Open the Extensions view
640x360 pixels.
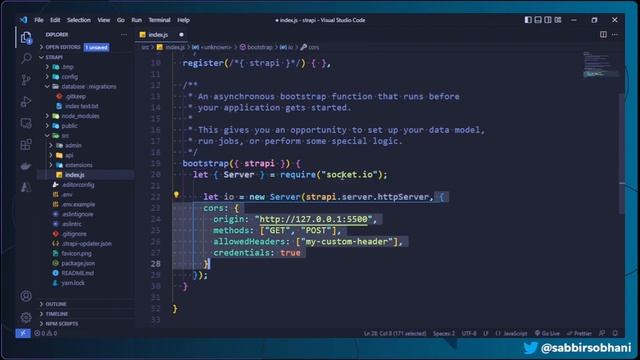(26, 144)
